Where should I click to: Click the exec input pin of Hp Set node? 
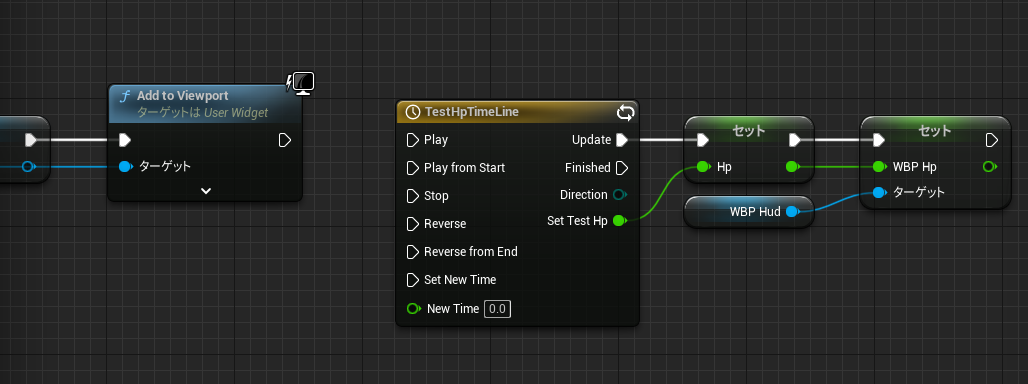[x=703, y=140]
